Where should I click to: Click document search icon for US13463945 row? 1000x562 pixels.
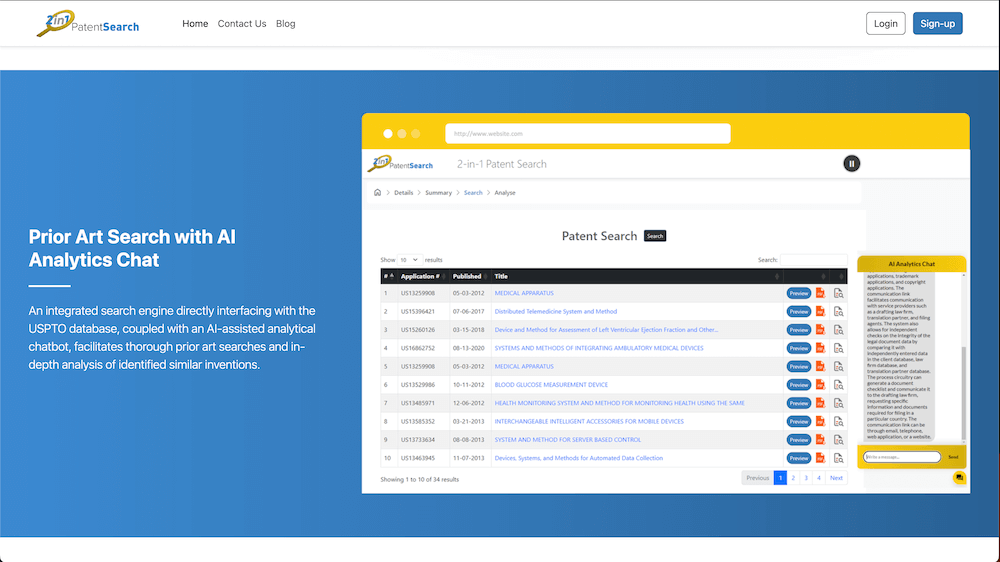click(x=838, y=458)
